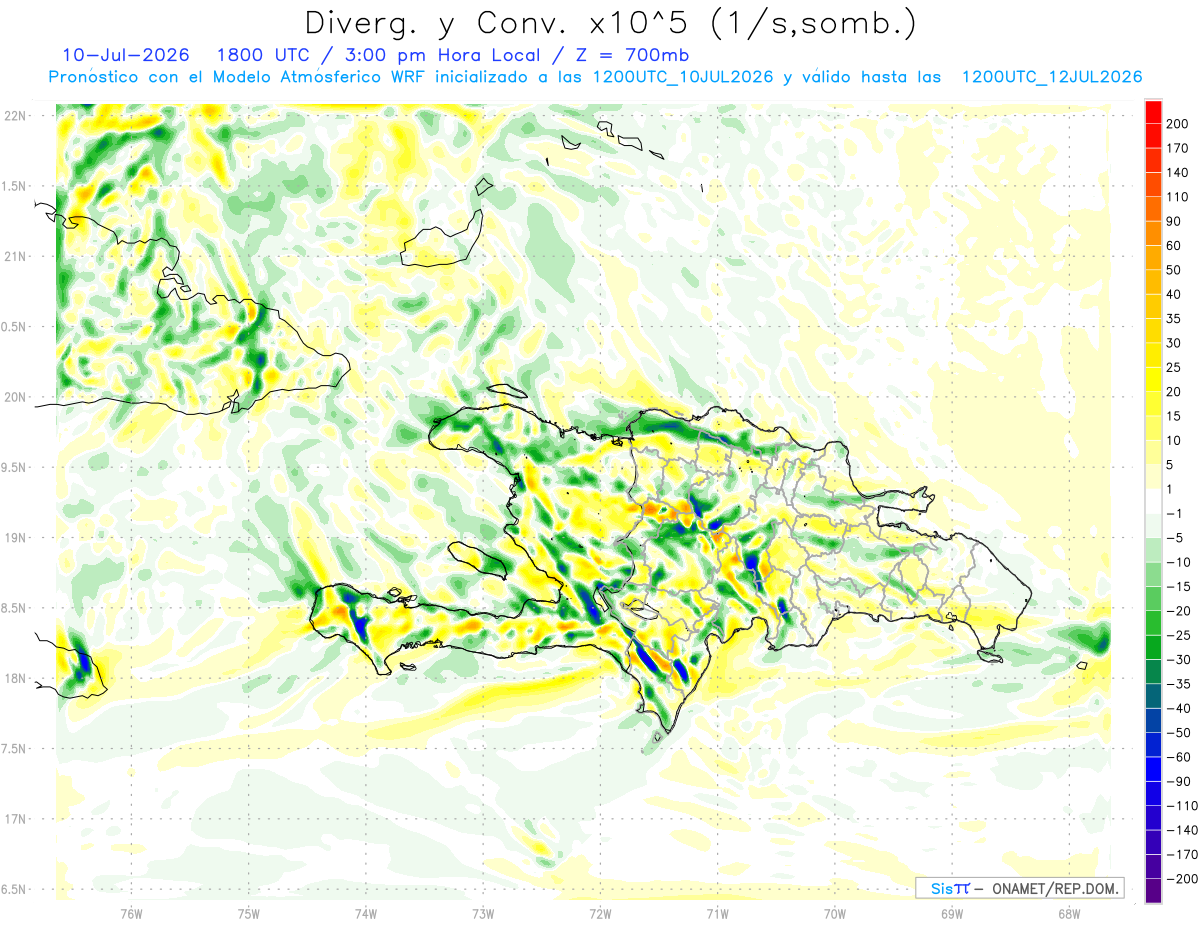This screenshot has height=927, width=1200.
Task: Click the '72W' longitude label
Action: [600, 914]
